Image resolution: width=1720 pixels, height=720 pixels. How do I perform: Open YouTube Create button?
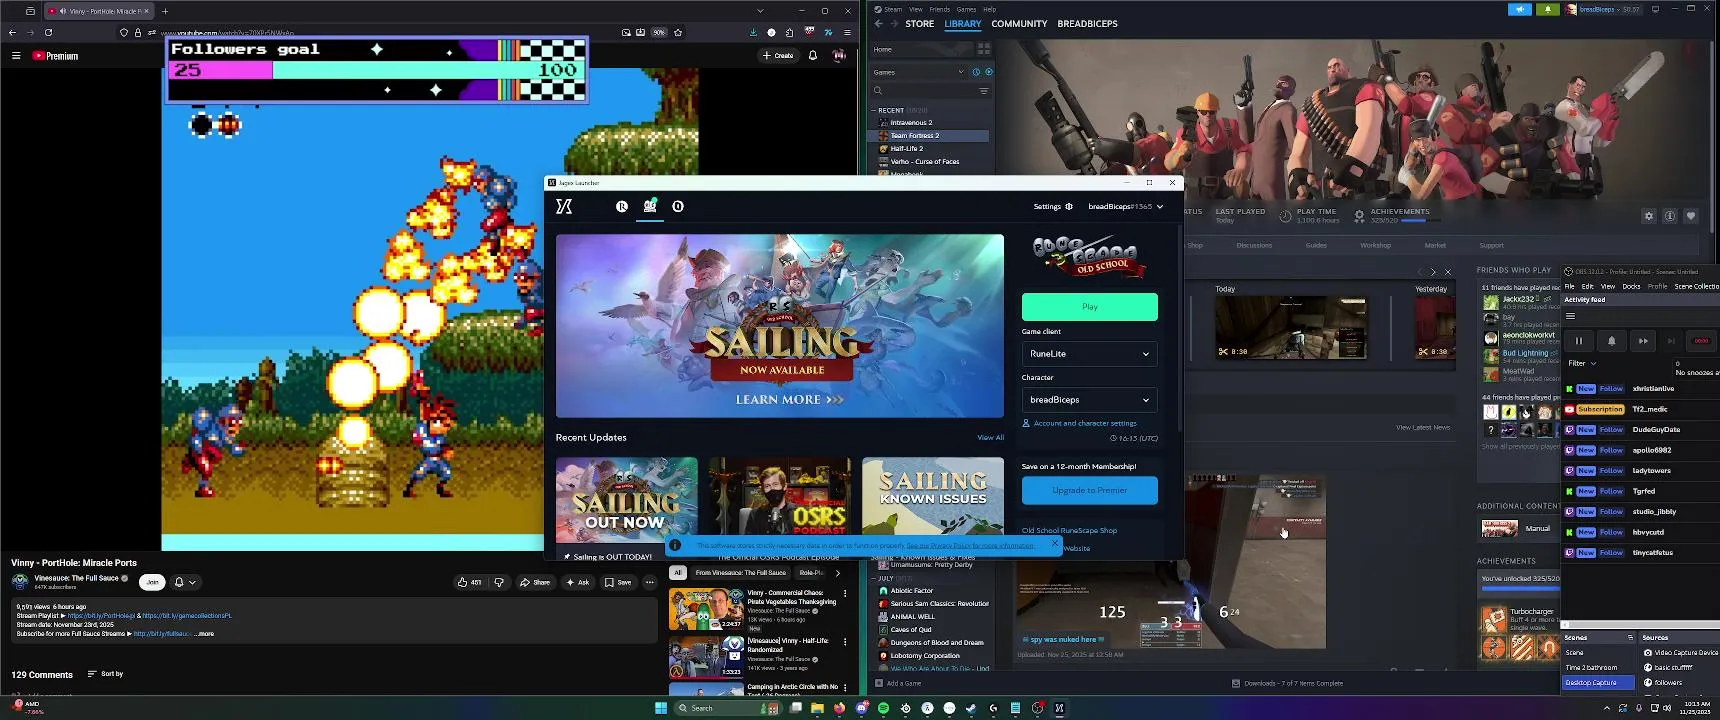click(x=778, y=56)
